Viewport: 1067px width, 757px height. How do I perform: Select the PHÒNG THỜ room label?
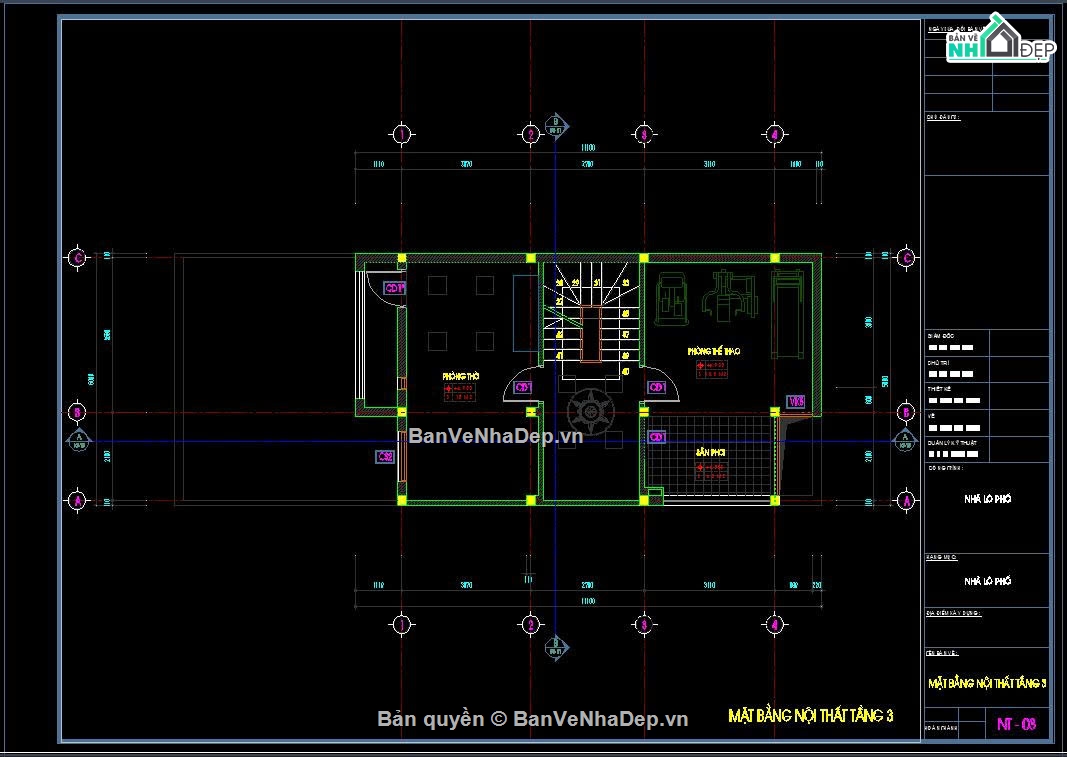pyautogui.click(x=461, y=376)
